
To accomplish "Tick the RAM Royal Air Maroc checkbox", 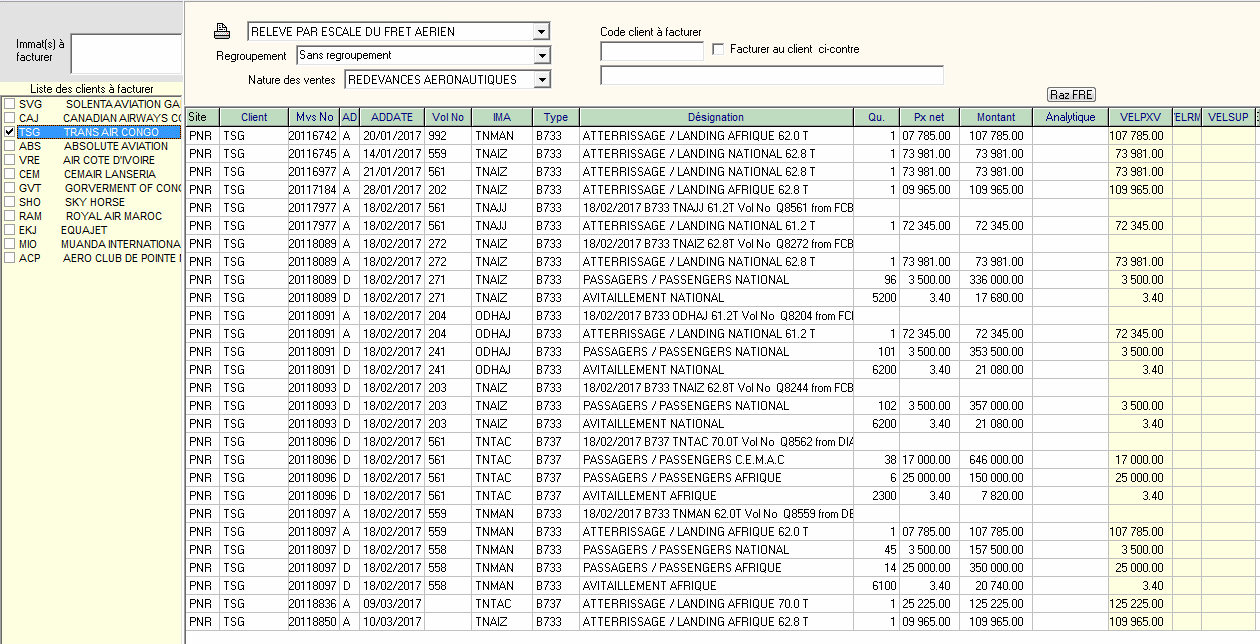I will pyautogui.click(x=9, y=216).
